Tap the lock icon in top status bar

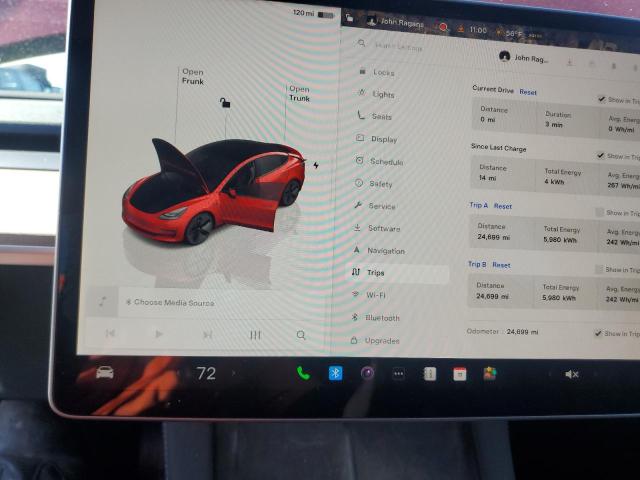pos(349,18)
